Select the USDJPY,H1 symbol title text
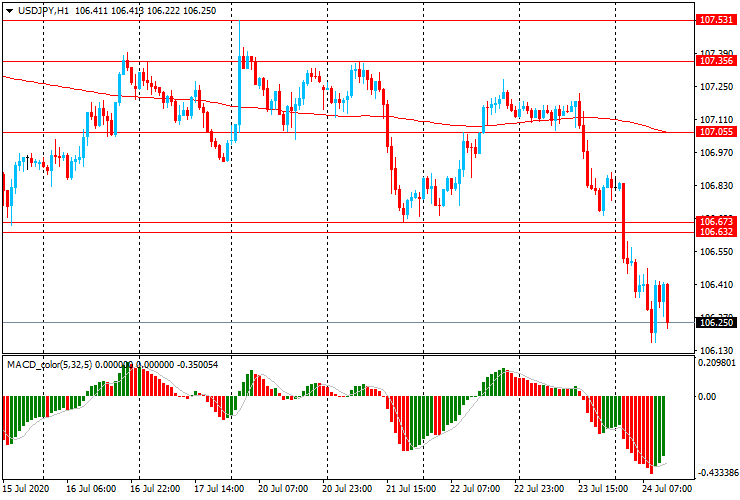This screenshot has width=740, height=500. (x=43, y=10)
